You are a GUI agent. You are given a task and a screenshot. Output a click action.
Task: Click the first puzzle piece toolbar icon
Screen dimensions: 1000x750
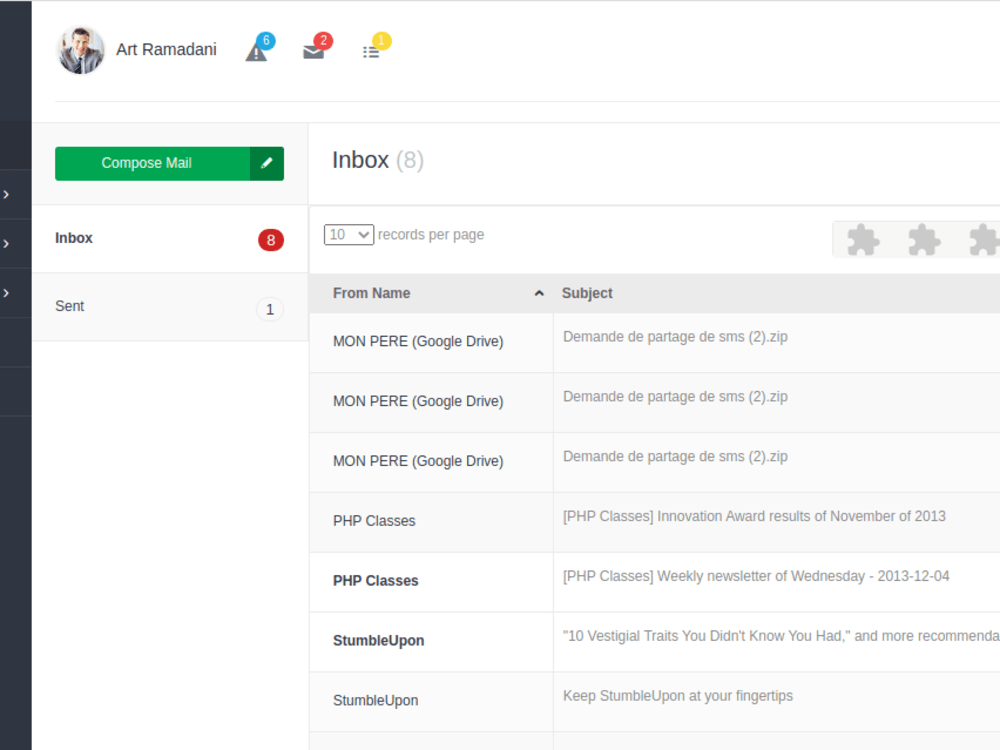(863, 240)
